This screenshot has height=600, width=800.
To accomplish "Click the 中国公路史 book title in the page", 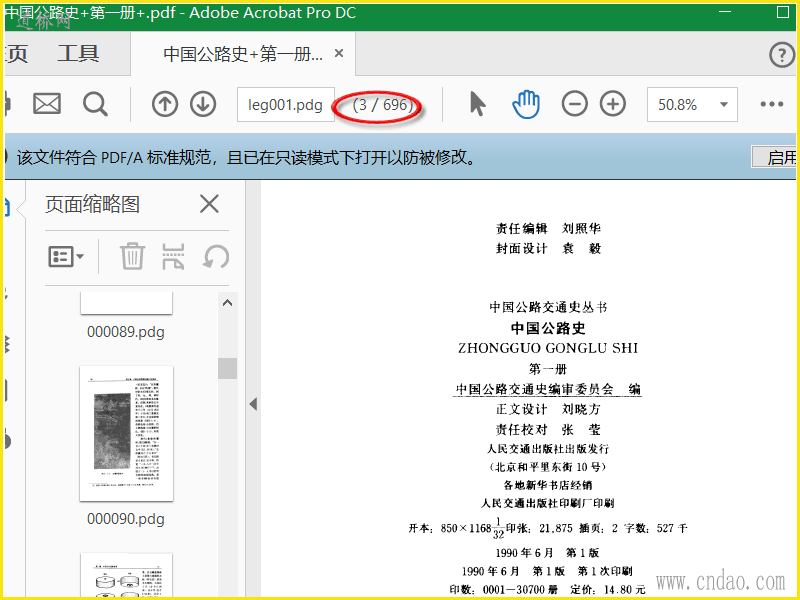I will tap(548, 328).
